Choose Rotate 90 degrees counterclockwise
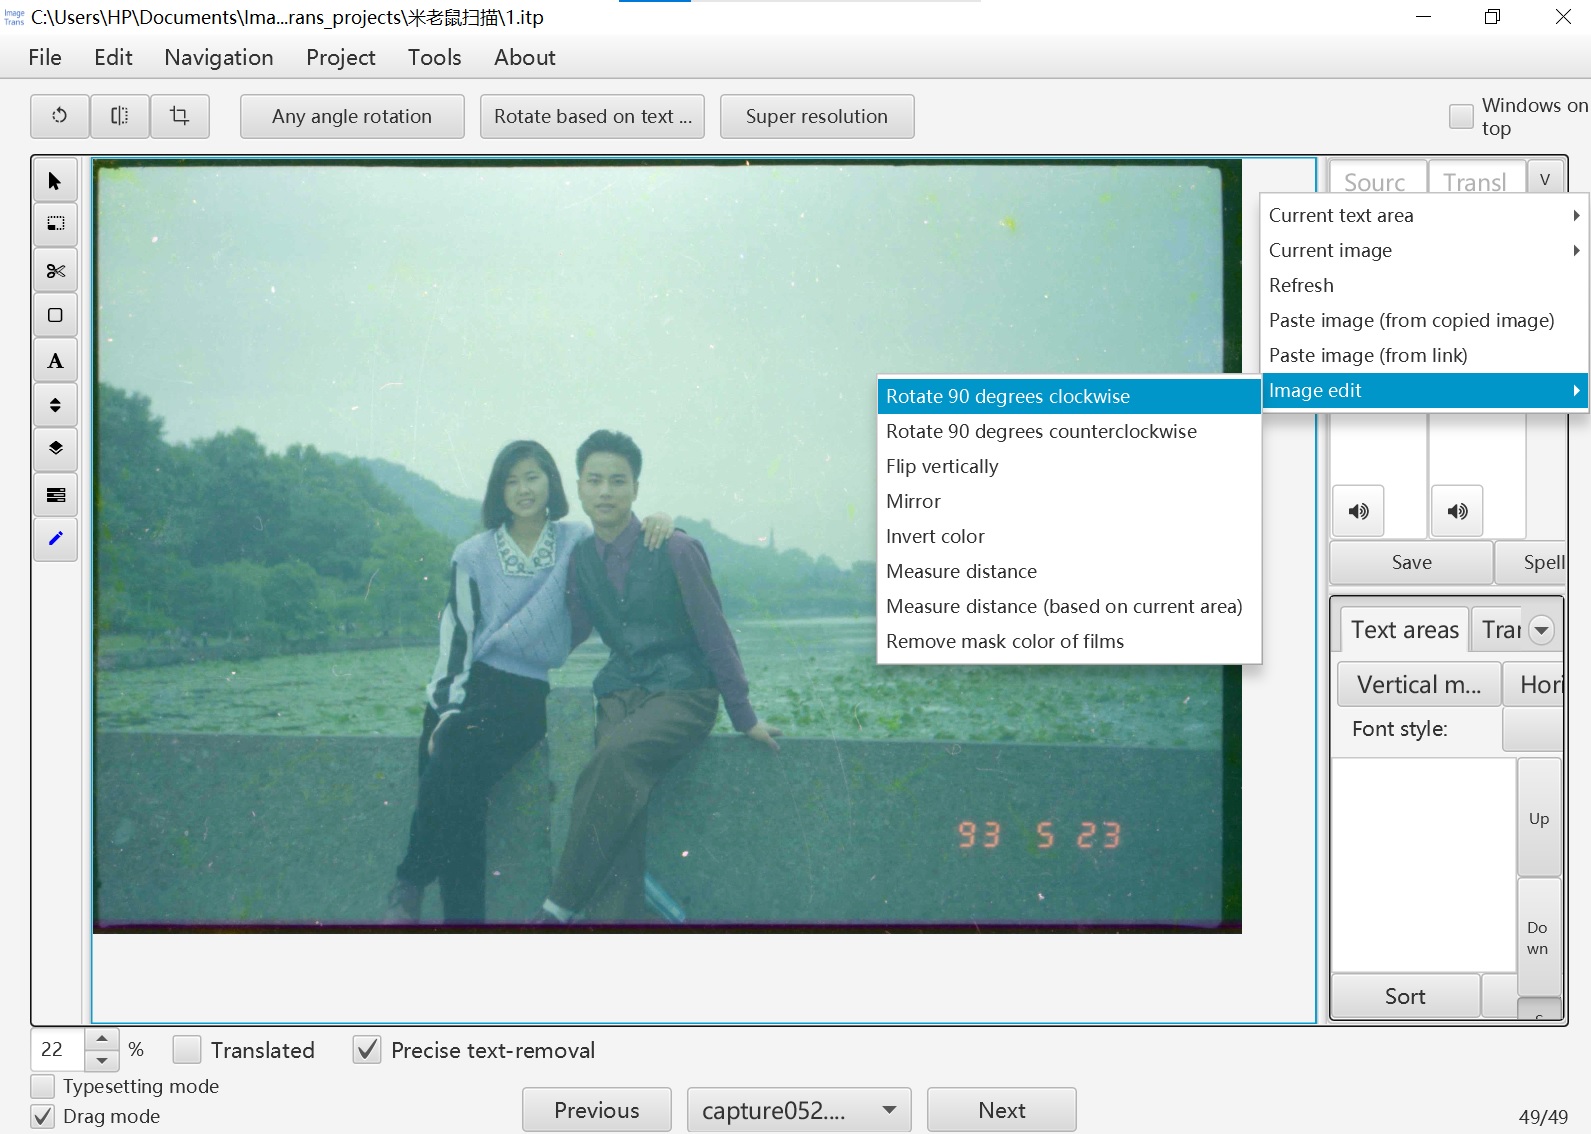 coord(1041,431)
